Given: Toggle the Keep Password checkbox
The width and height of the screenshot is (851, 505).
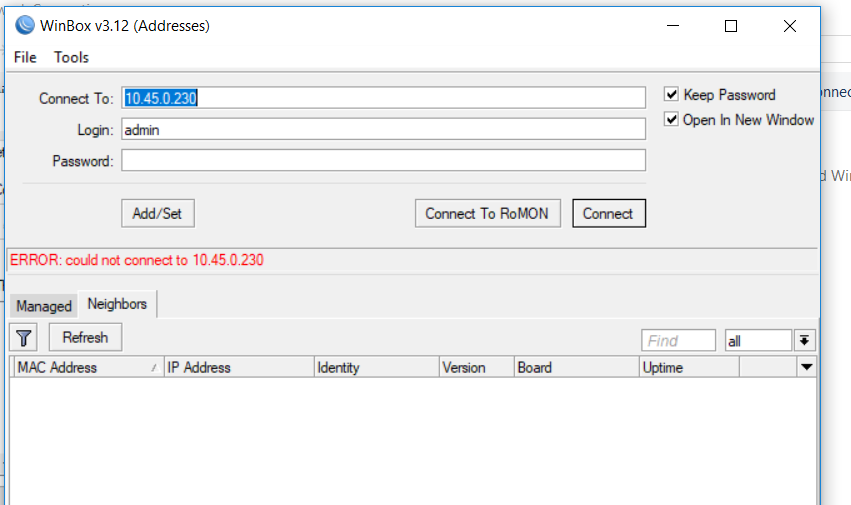Looking at the screenshot, I should (x=671, y=94).
